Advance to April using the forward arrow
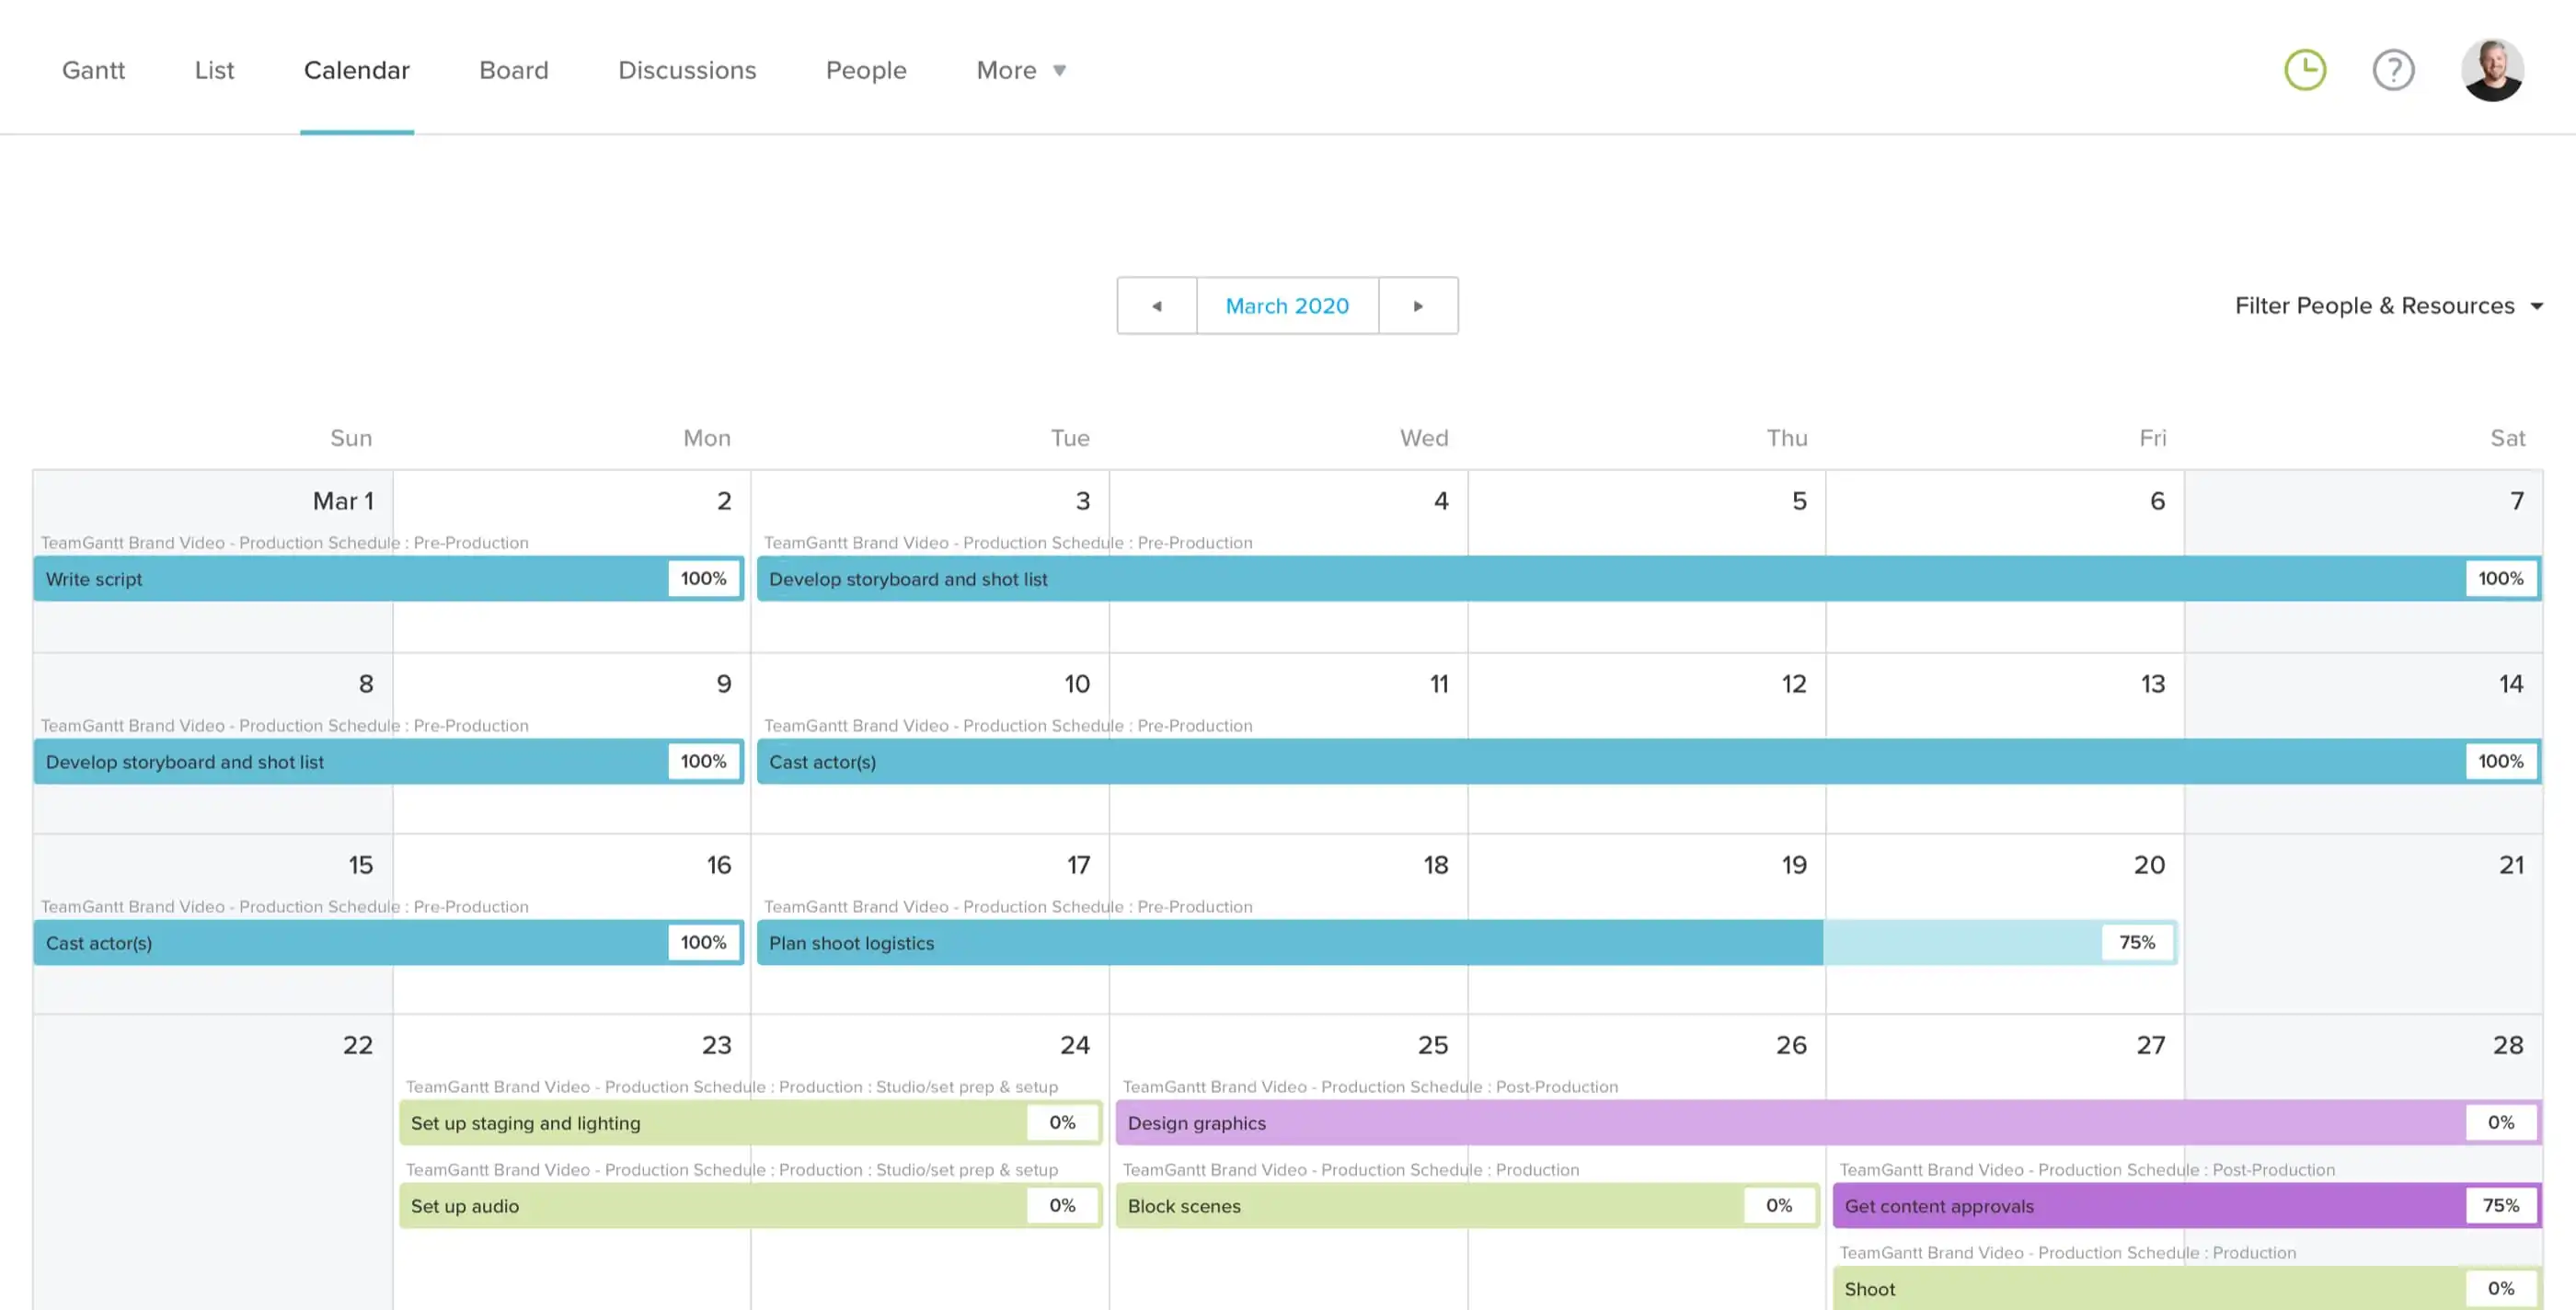 pyautogui.click(x=1418, y=305)
